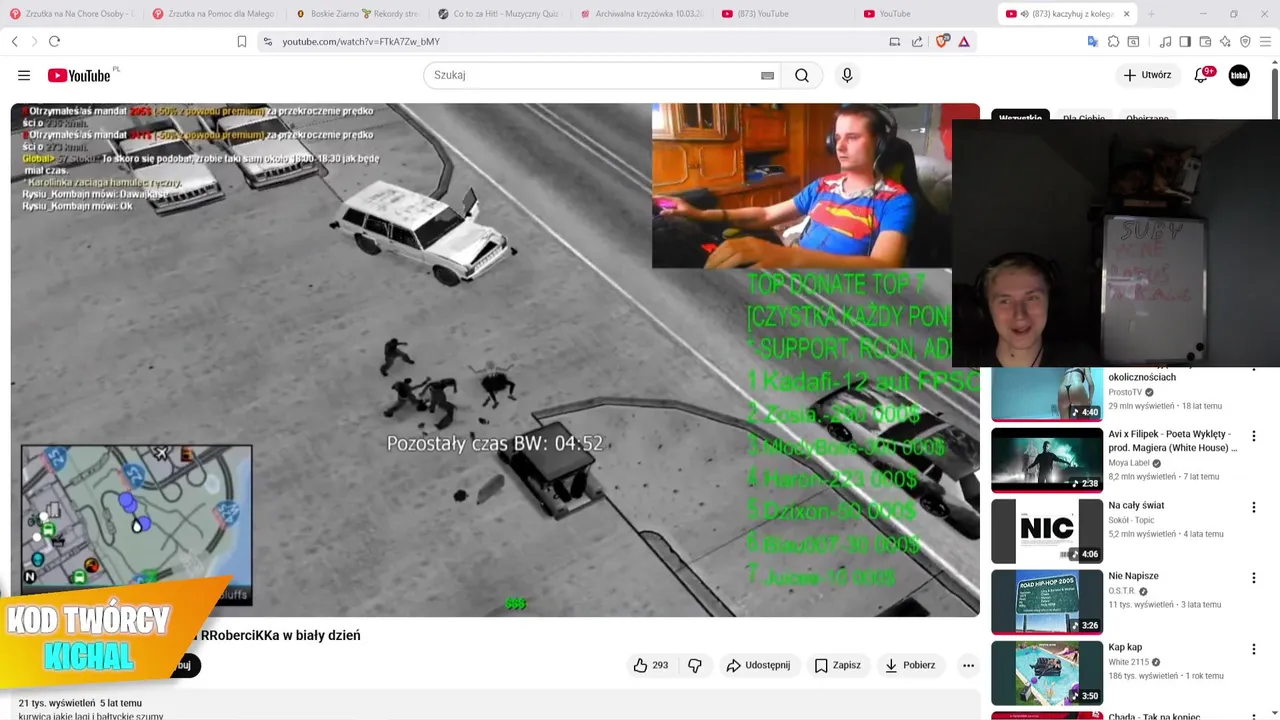Open a new browser tab
The image size is (1280, 720).
[x=1151, y=14]
